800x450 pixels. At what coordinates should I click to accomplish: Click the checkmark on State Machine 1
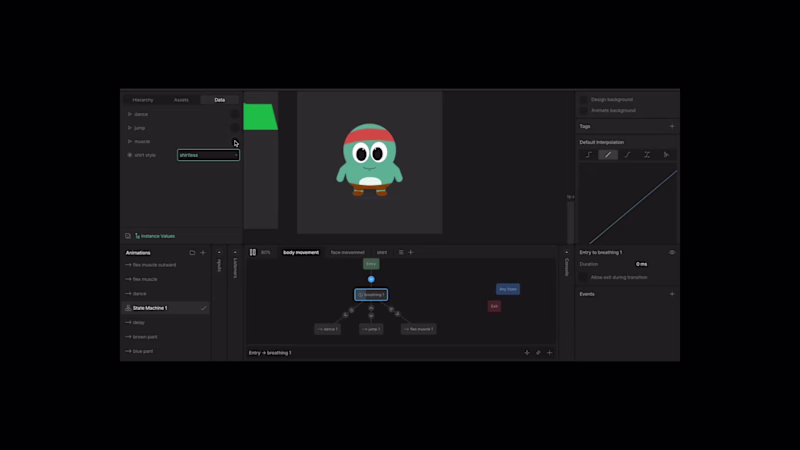204,308
